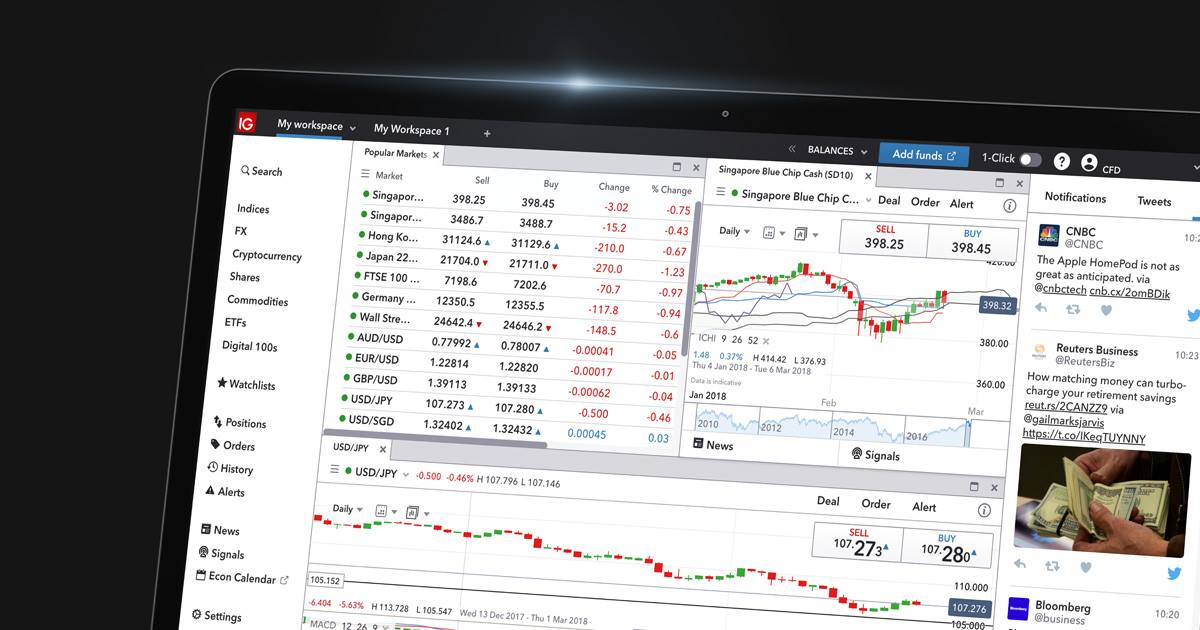Add a new workspace with the plus icon
Screen dimensions: 1200x630
[487, 133]
